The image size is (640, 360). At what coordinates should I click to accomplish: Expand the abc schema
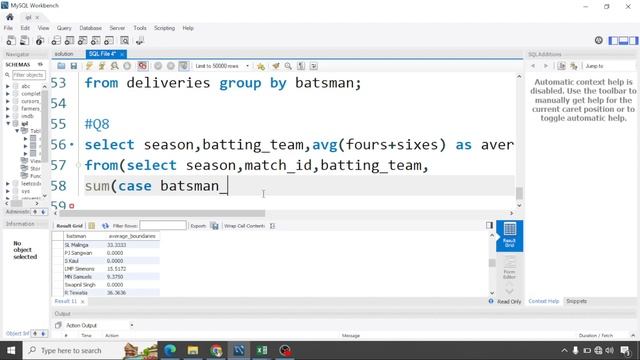[8, 86]
